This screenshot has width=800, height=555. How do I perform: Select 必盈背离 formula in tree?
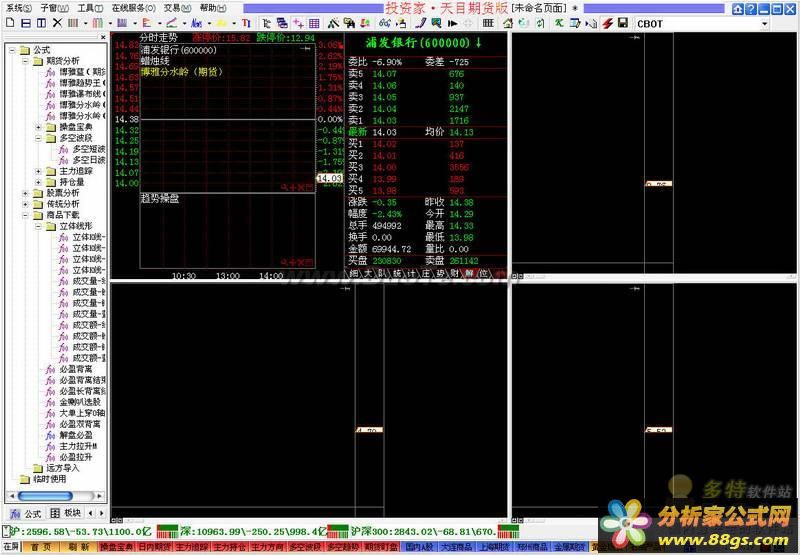point(76,369)
